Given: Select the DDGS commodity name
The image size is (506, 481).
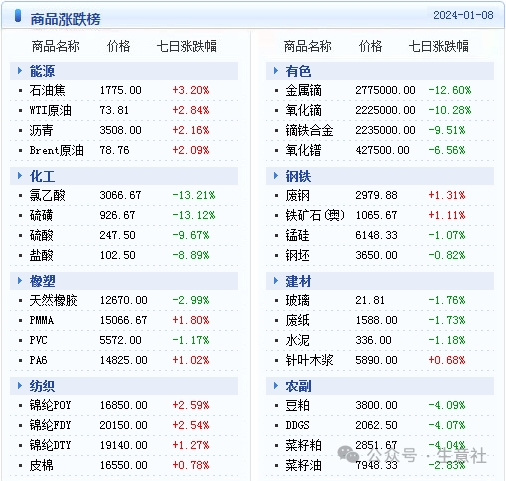Looking at the screenshot, I should coord(297,425).
